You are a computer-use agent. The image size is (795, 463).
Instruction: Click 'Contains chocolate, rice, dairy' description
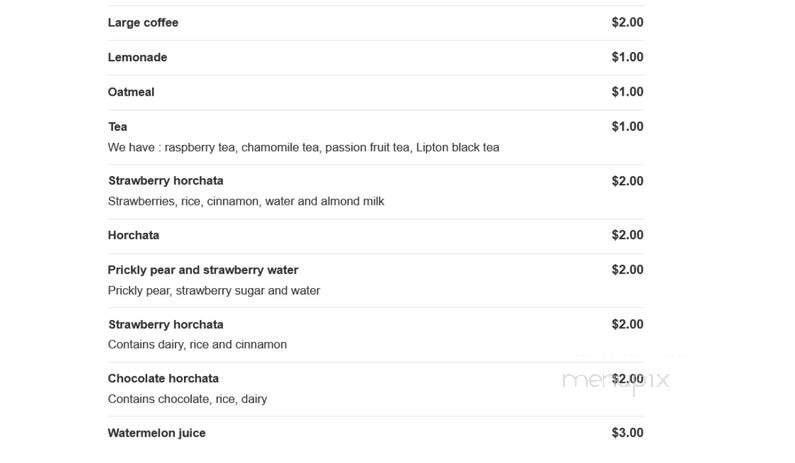[187, 399]
